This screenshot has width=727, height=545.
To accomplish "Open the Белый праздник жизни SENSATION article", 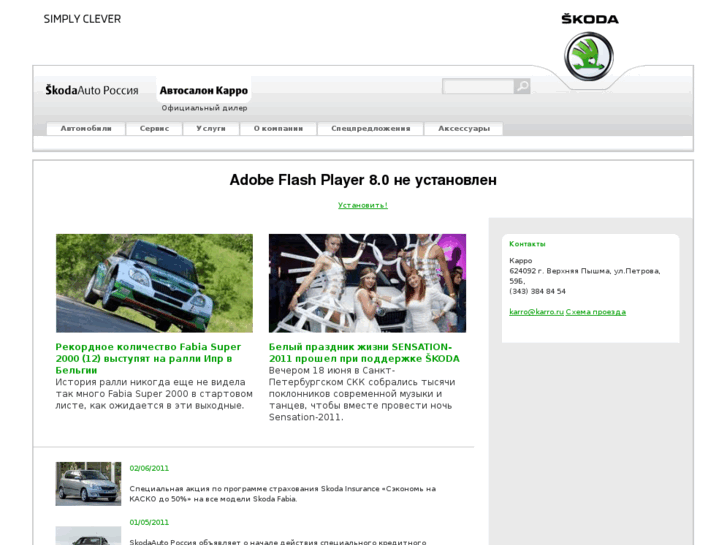I will (x=364, y=353).
